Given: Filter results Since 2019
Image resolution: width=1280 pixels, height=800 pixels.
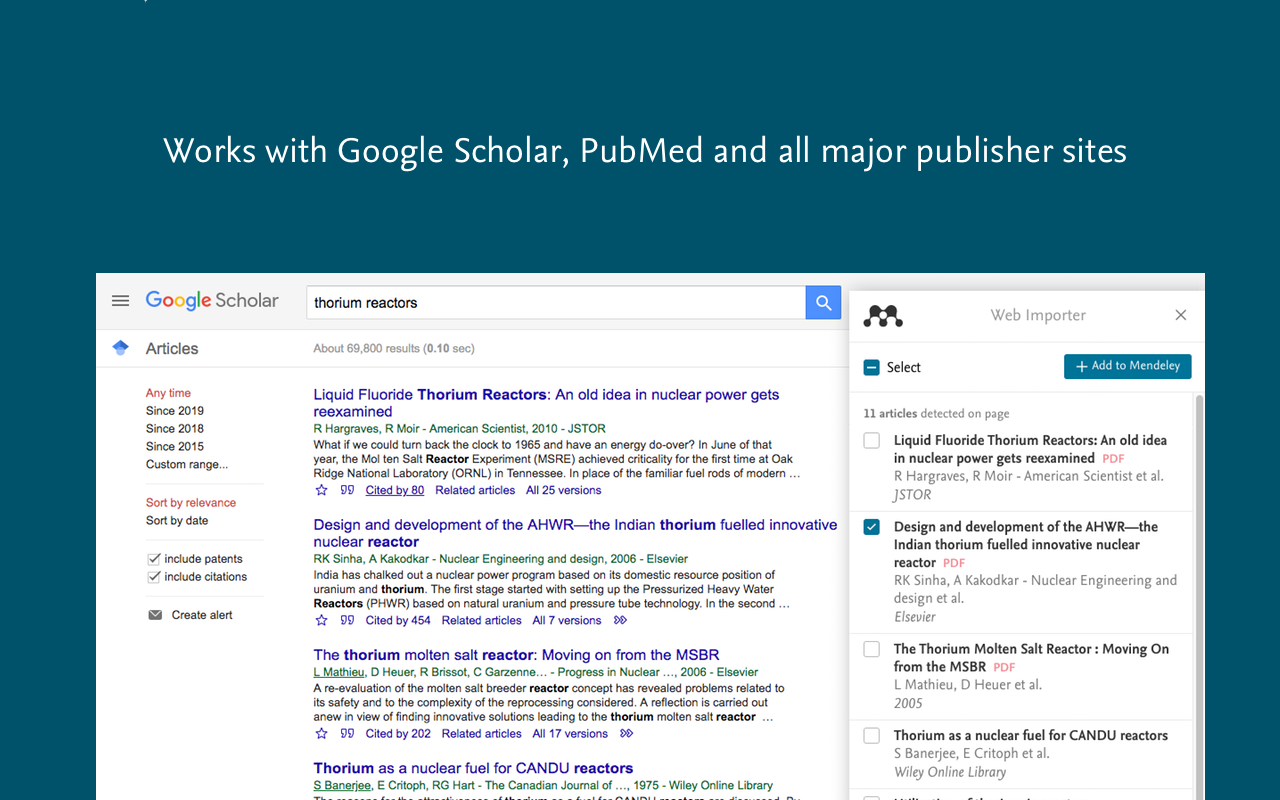Looking at the screenshot, I should [x=175, y=411].
